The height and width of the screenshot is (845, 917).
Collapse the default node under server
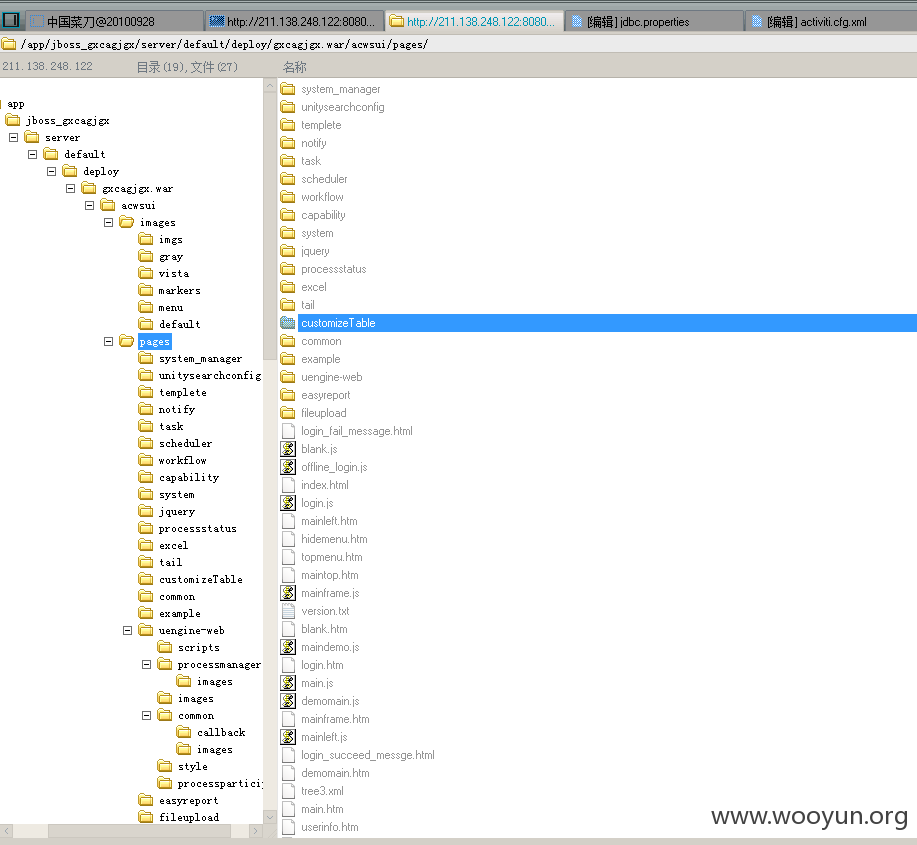click(x=33, y=154)
